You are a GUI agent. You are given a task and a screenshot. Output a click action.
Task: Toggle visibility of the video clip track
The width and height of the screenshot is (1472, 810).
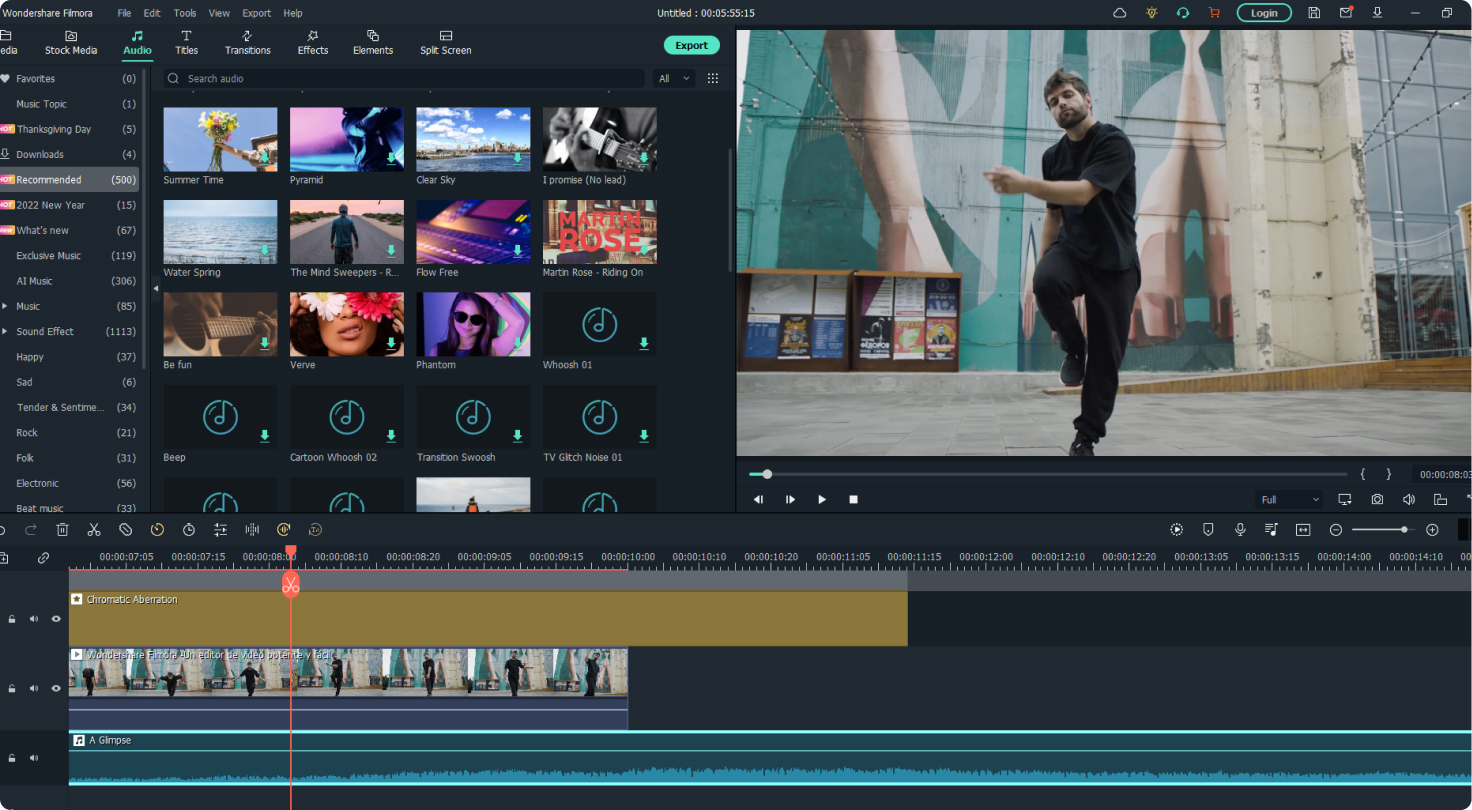pos(56,688)
